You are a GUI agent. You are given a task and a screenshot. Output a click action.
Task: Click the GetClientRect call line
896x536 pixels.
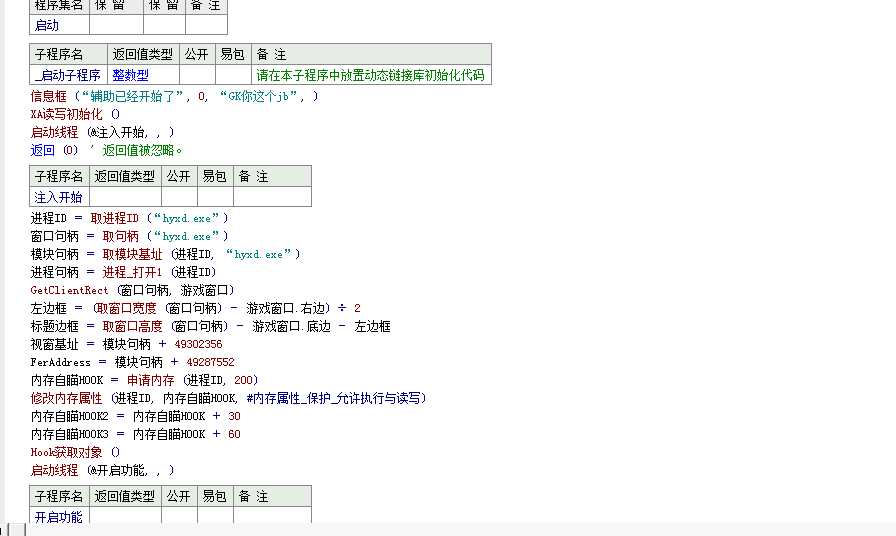(x=132, y=290)
